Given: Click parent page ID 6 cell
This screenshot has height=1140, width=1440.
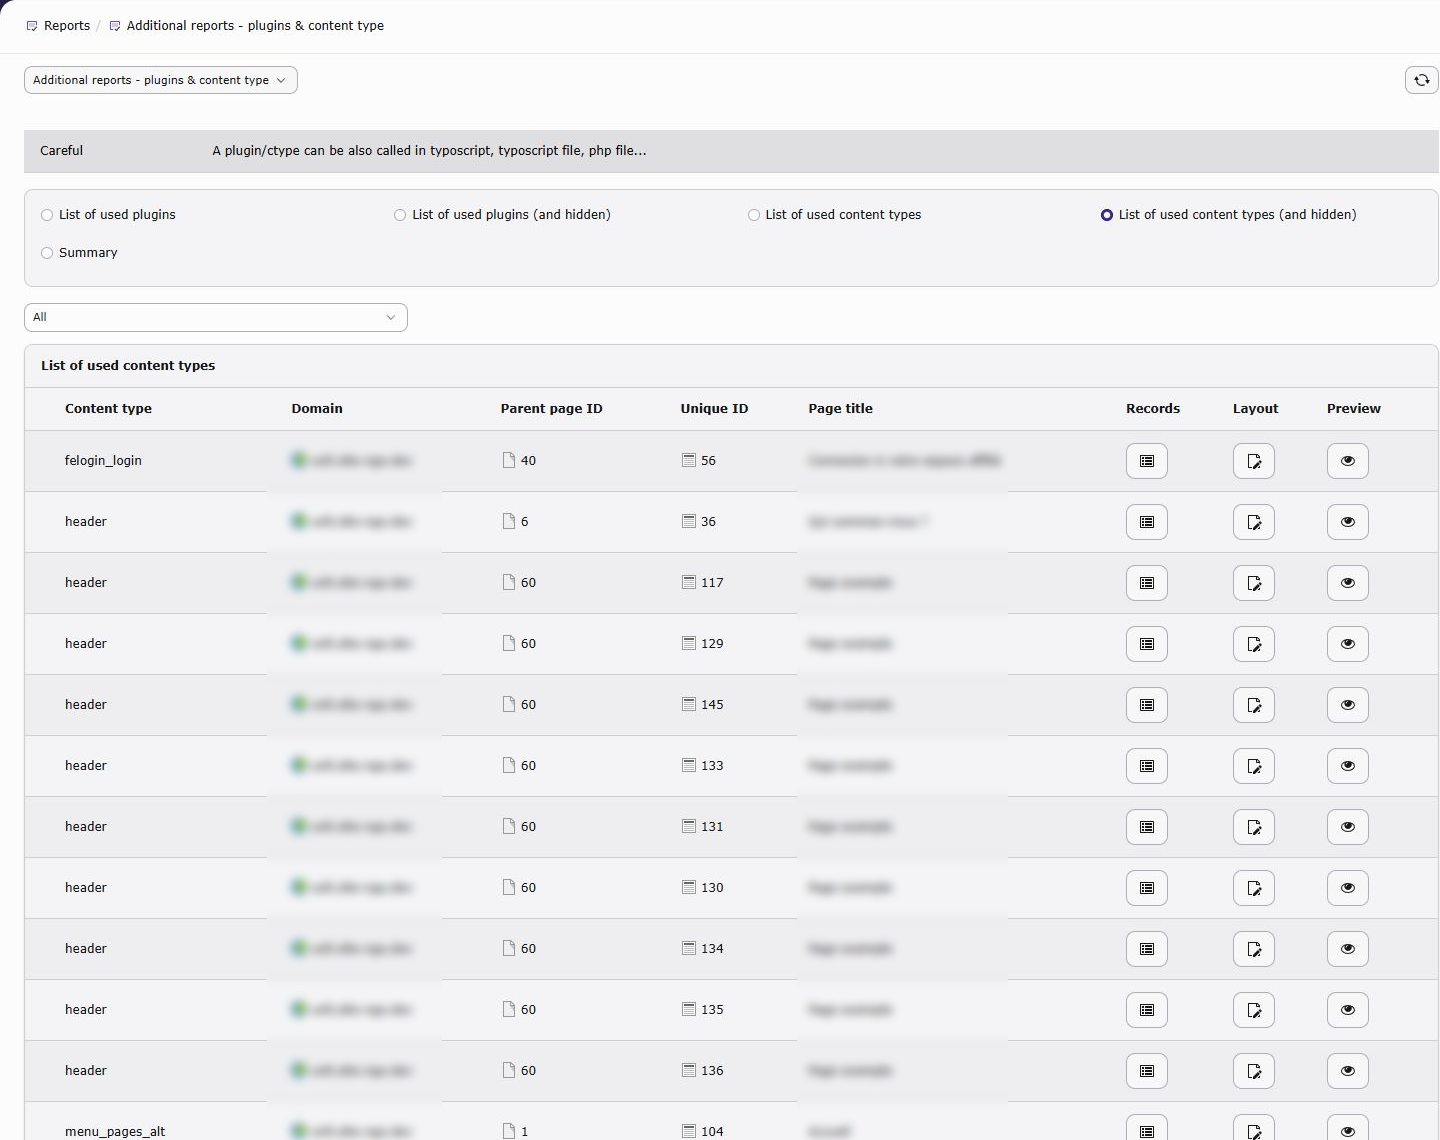Looking at the screenshot, I should (x=516, y=522).
